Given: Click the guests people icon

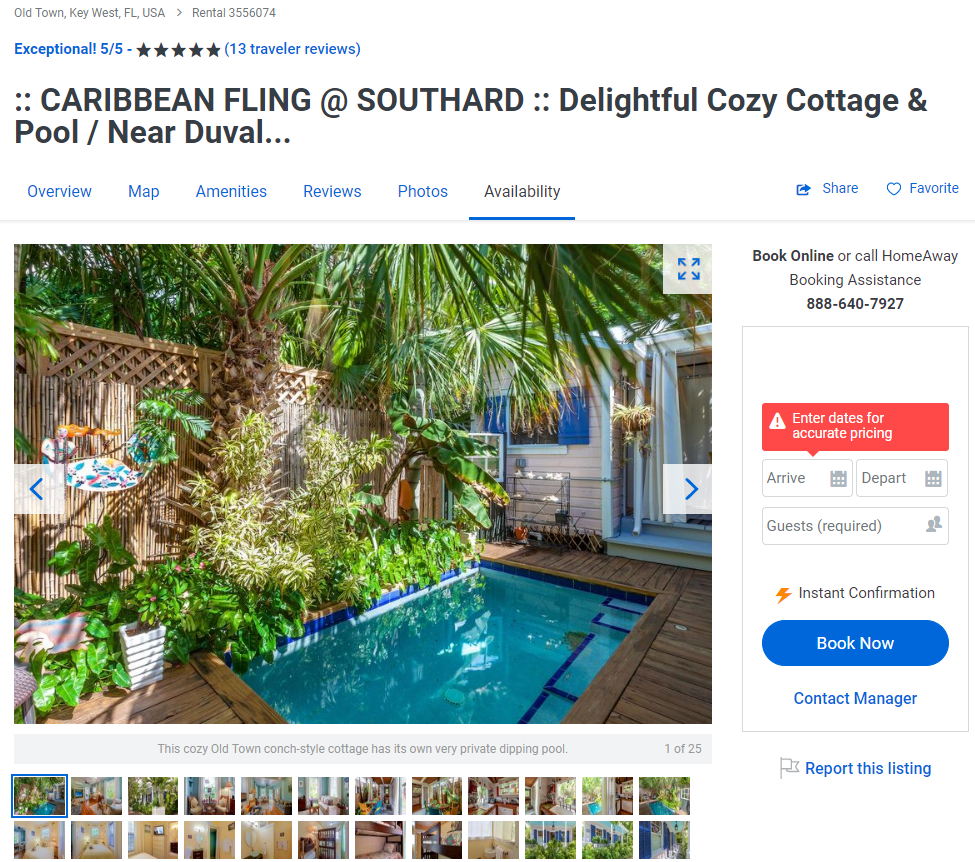Looking at the screenshot, I should point(934,525).
